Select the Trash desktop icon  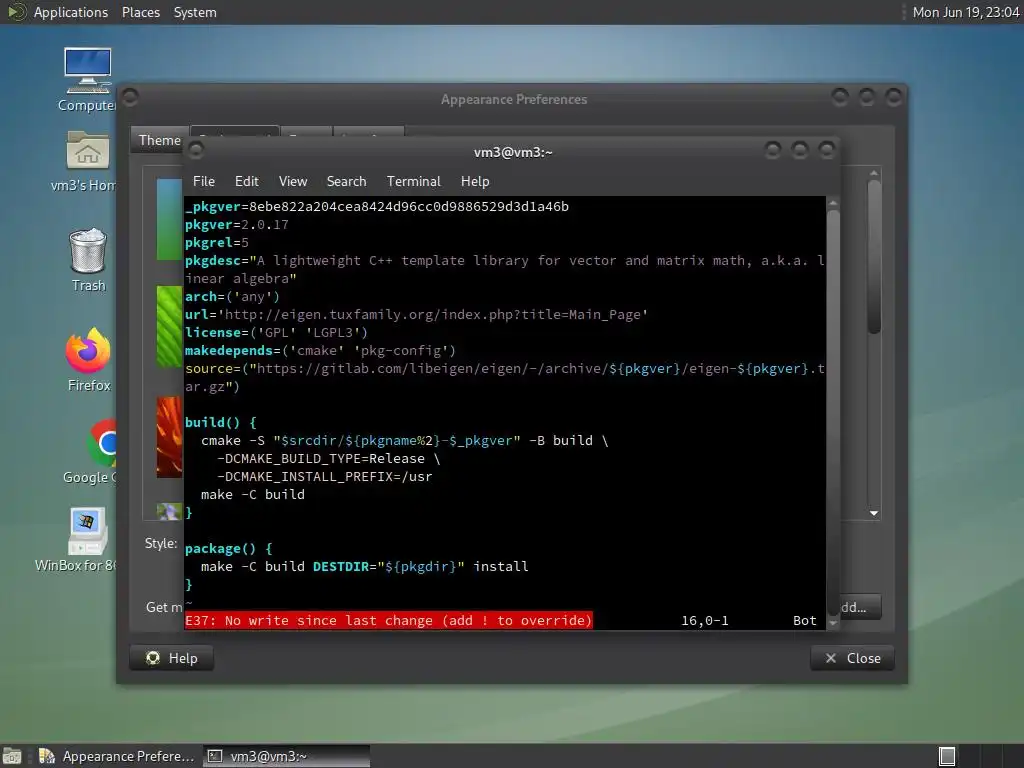88,260
